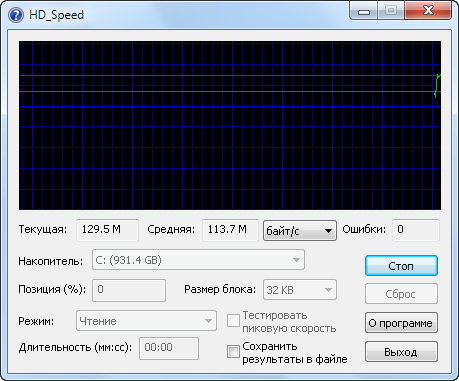Click the Позиция (%) label
The width and height of the screenshot is (459, 381).
52,289
